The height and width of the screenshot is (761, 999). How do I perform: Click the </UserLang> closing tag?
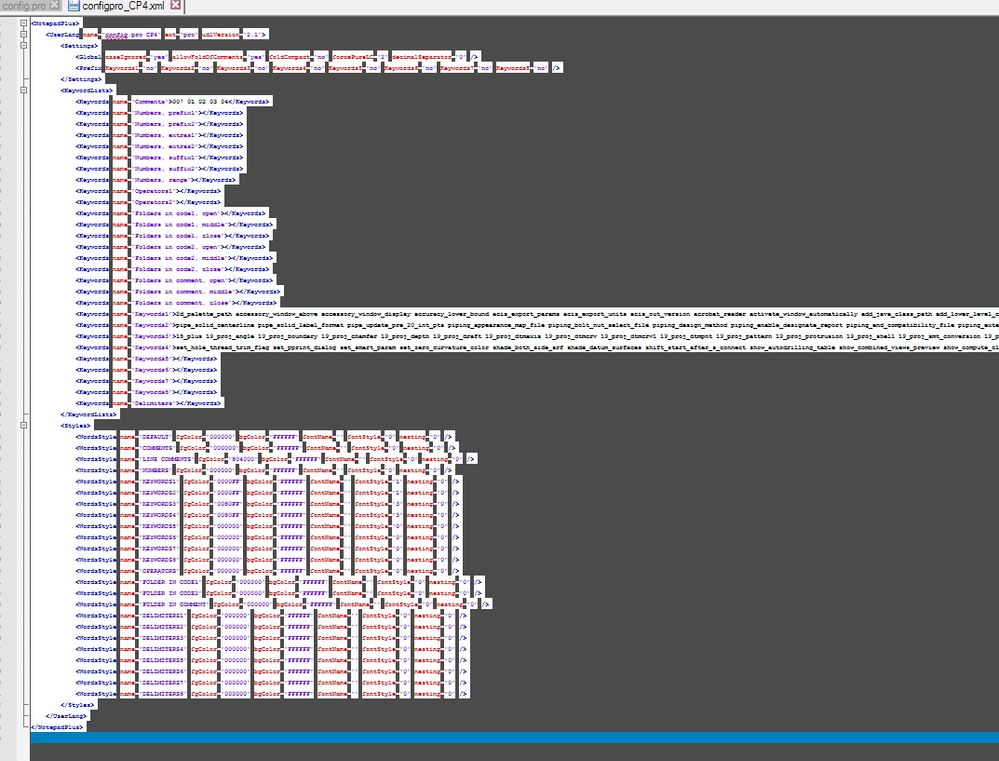[66, 716]
